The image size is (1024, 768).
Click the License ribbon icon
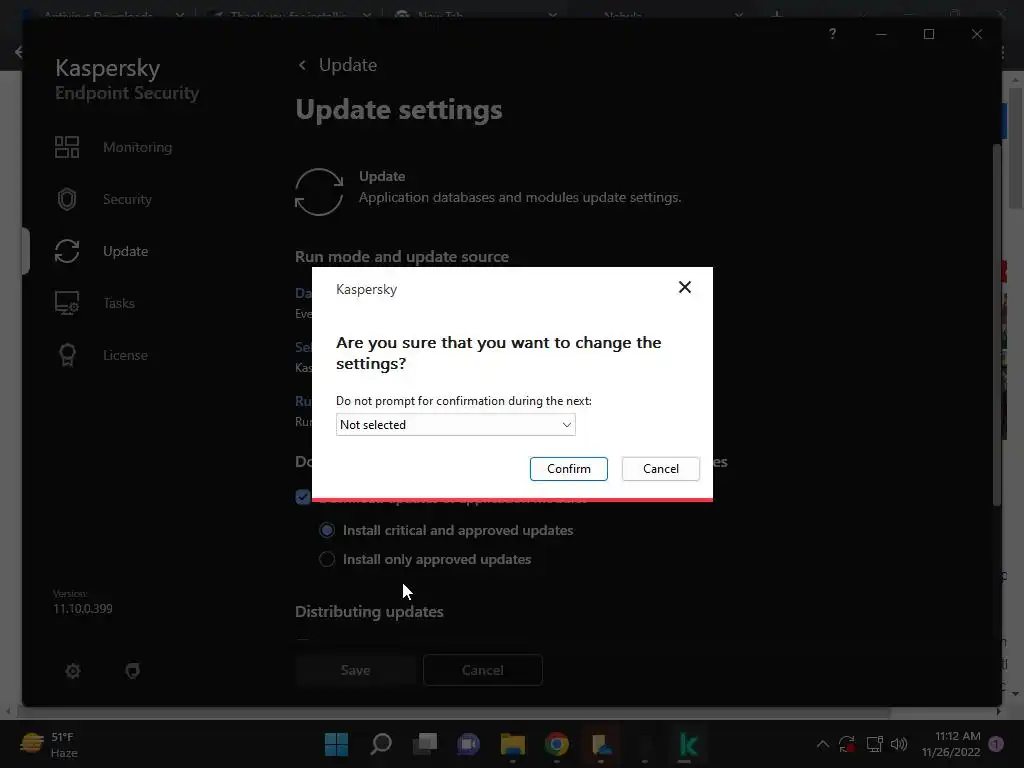[67, 355]
